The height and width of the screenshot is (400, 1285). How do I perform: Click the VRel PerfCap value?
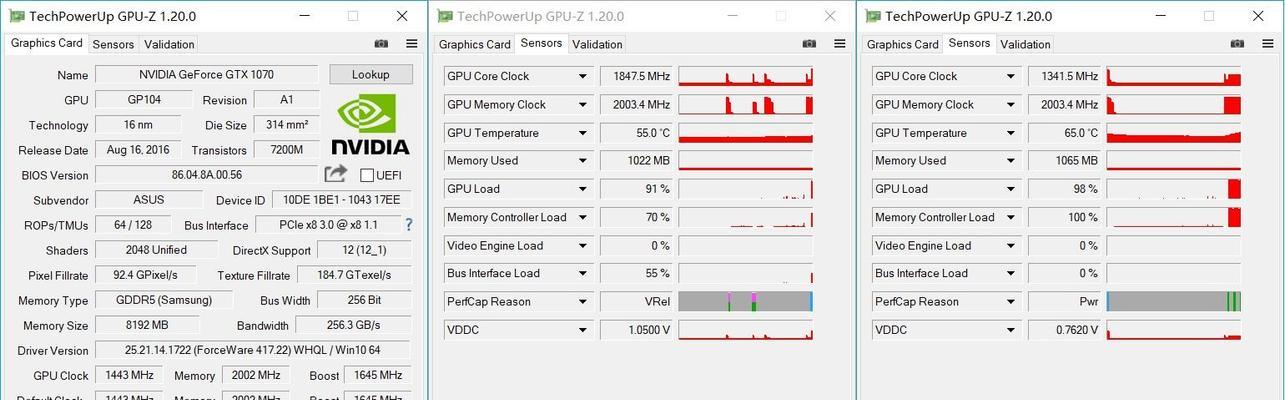coord(636,302)
